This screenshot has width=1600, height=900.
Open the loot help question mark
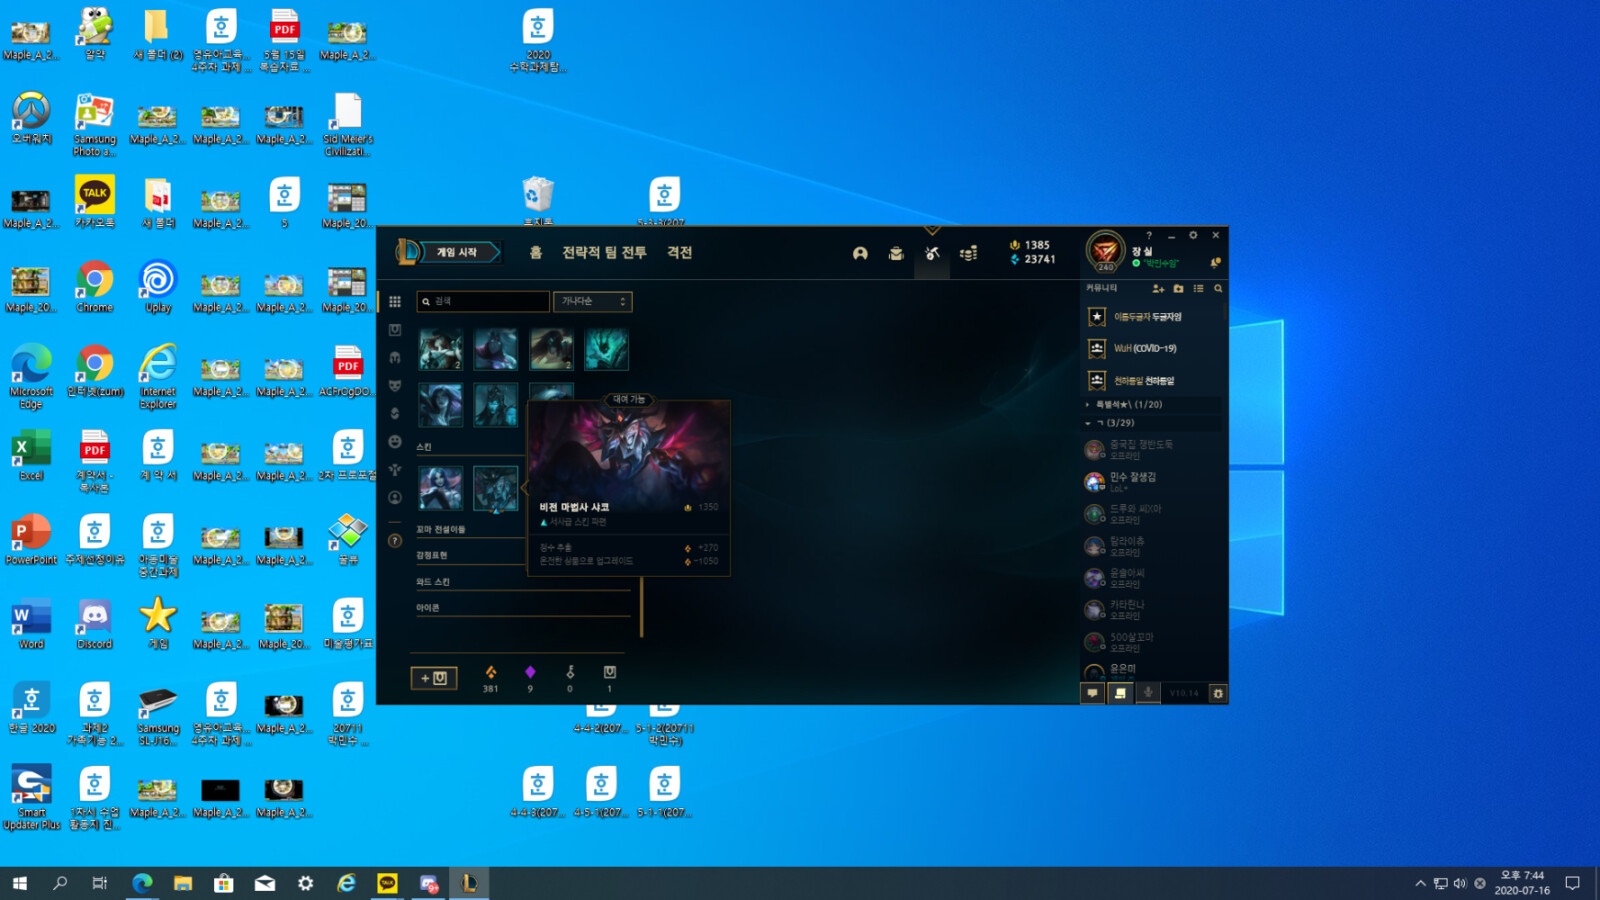tap(395, 541)
